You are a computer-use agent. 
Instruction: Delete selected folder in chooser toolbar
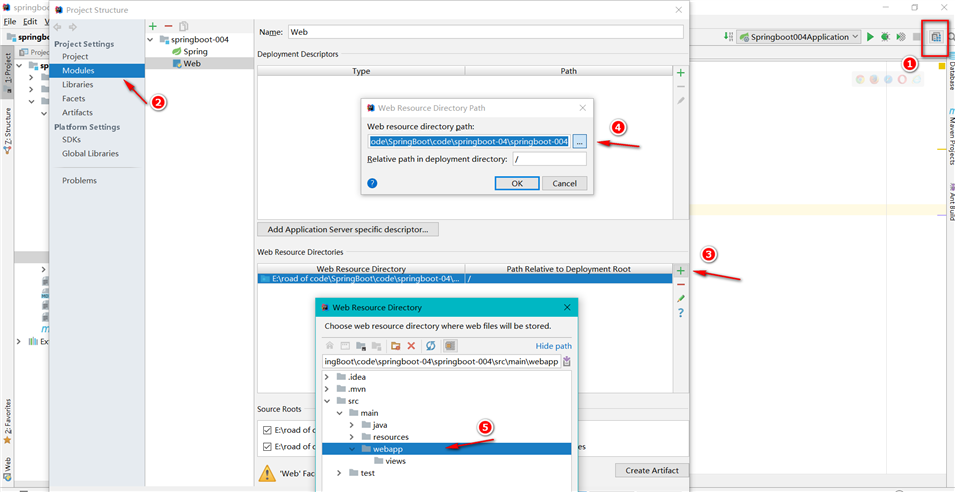(x=411, y=346)
